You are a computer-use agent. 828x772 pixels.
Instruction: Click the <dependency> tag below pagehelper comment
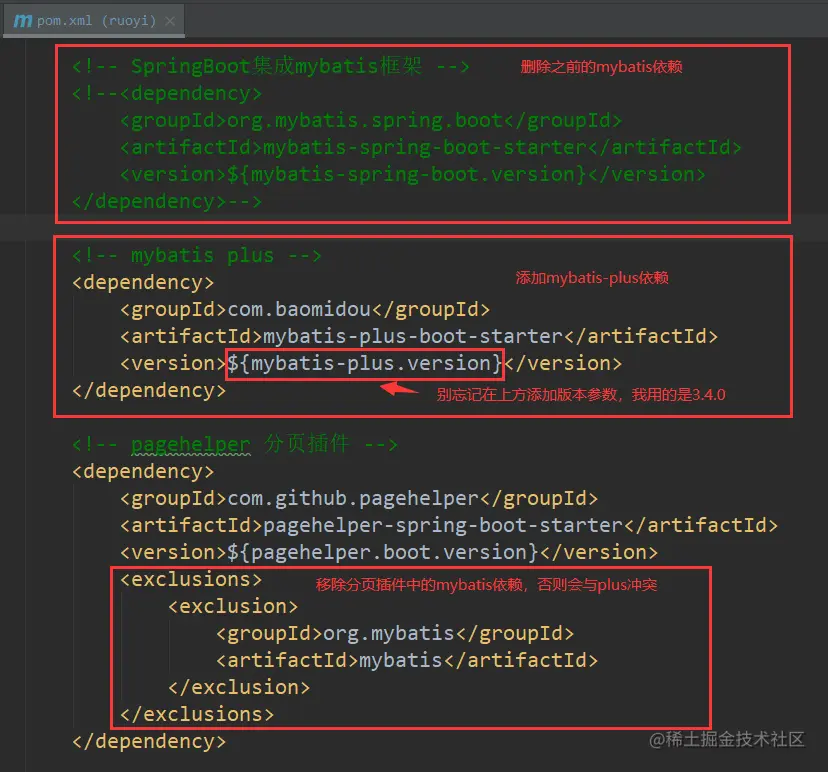coord(143,472)
